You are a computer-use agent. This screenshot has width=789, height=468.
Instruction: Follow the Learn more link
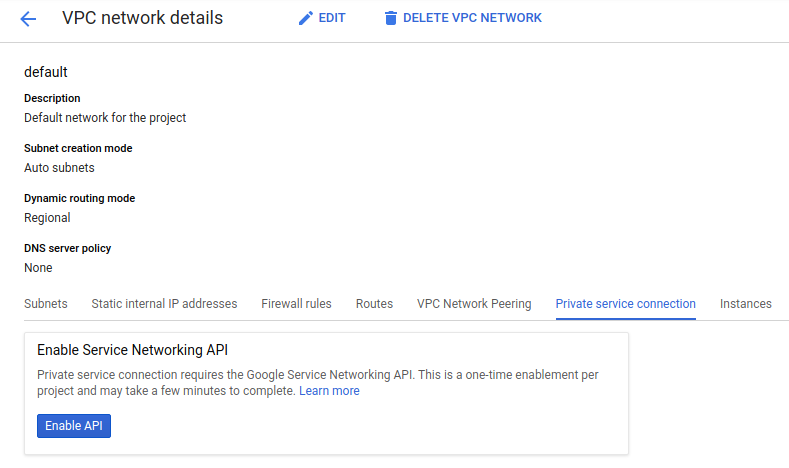(329, 391)
